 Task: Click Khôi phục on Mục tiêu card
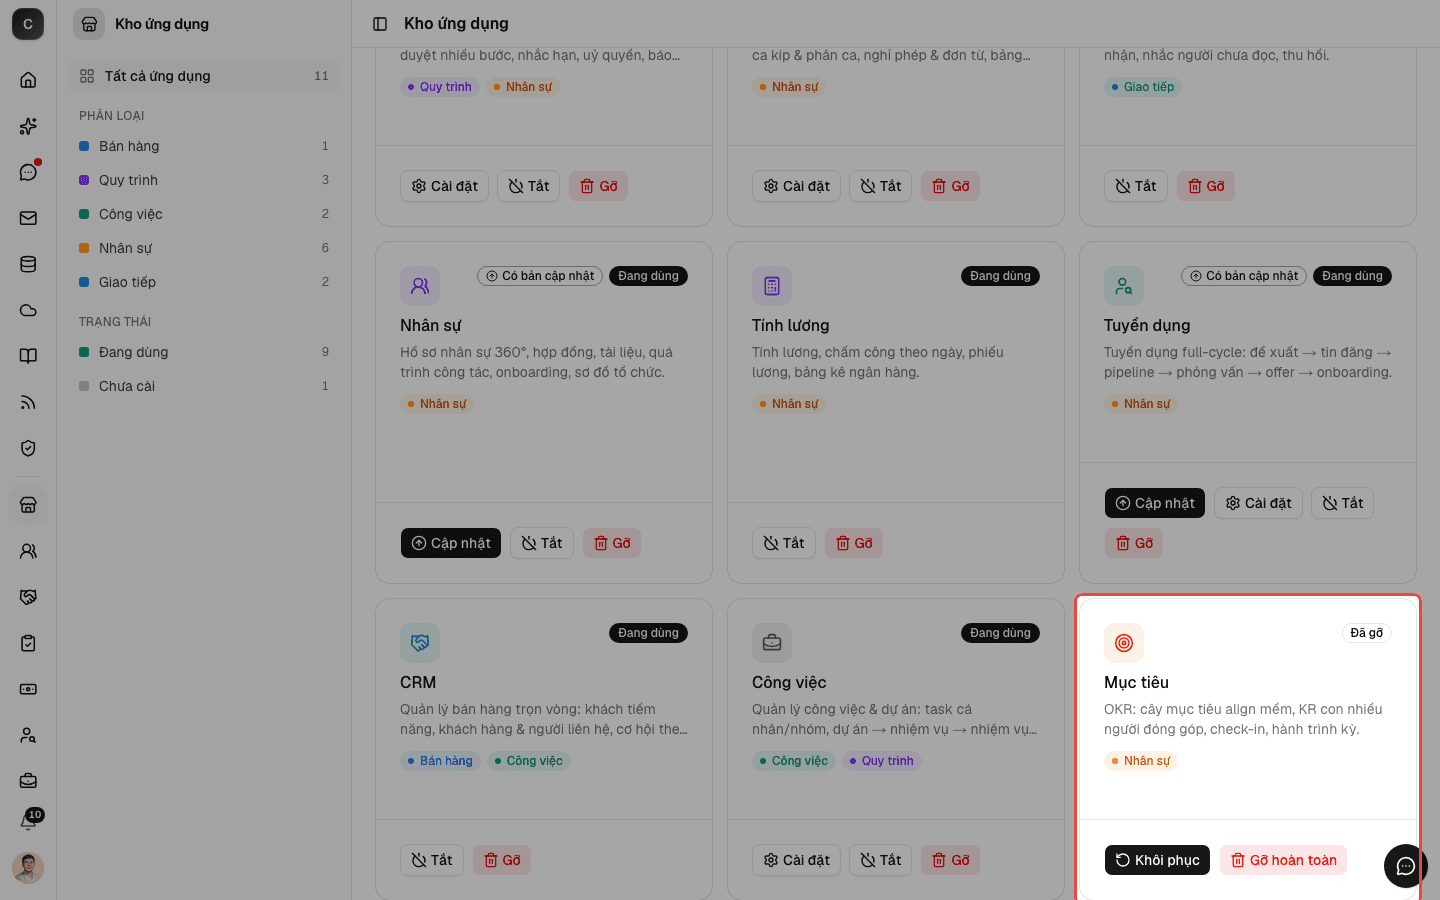tap(1157, 860)
